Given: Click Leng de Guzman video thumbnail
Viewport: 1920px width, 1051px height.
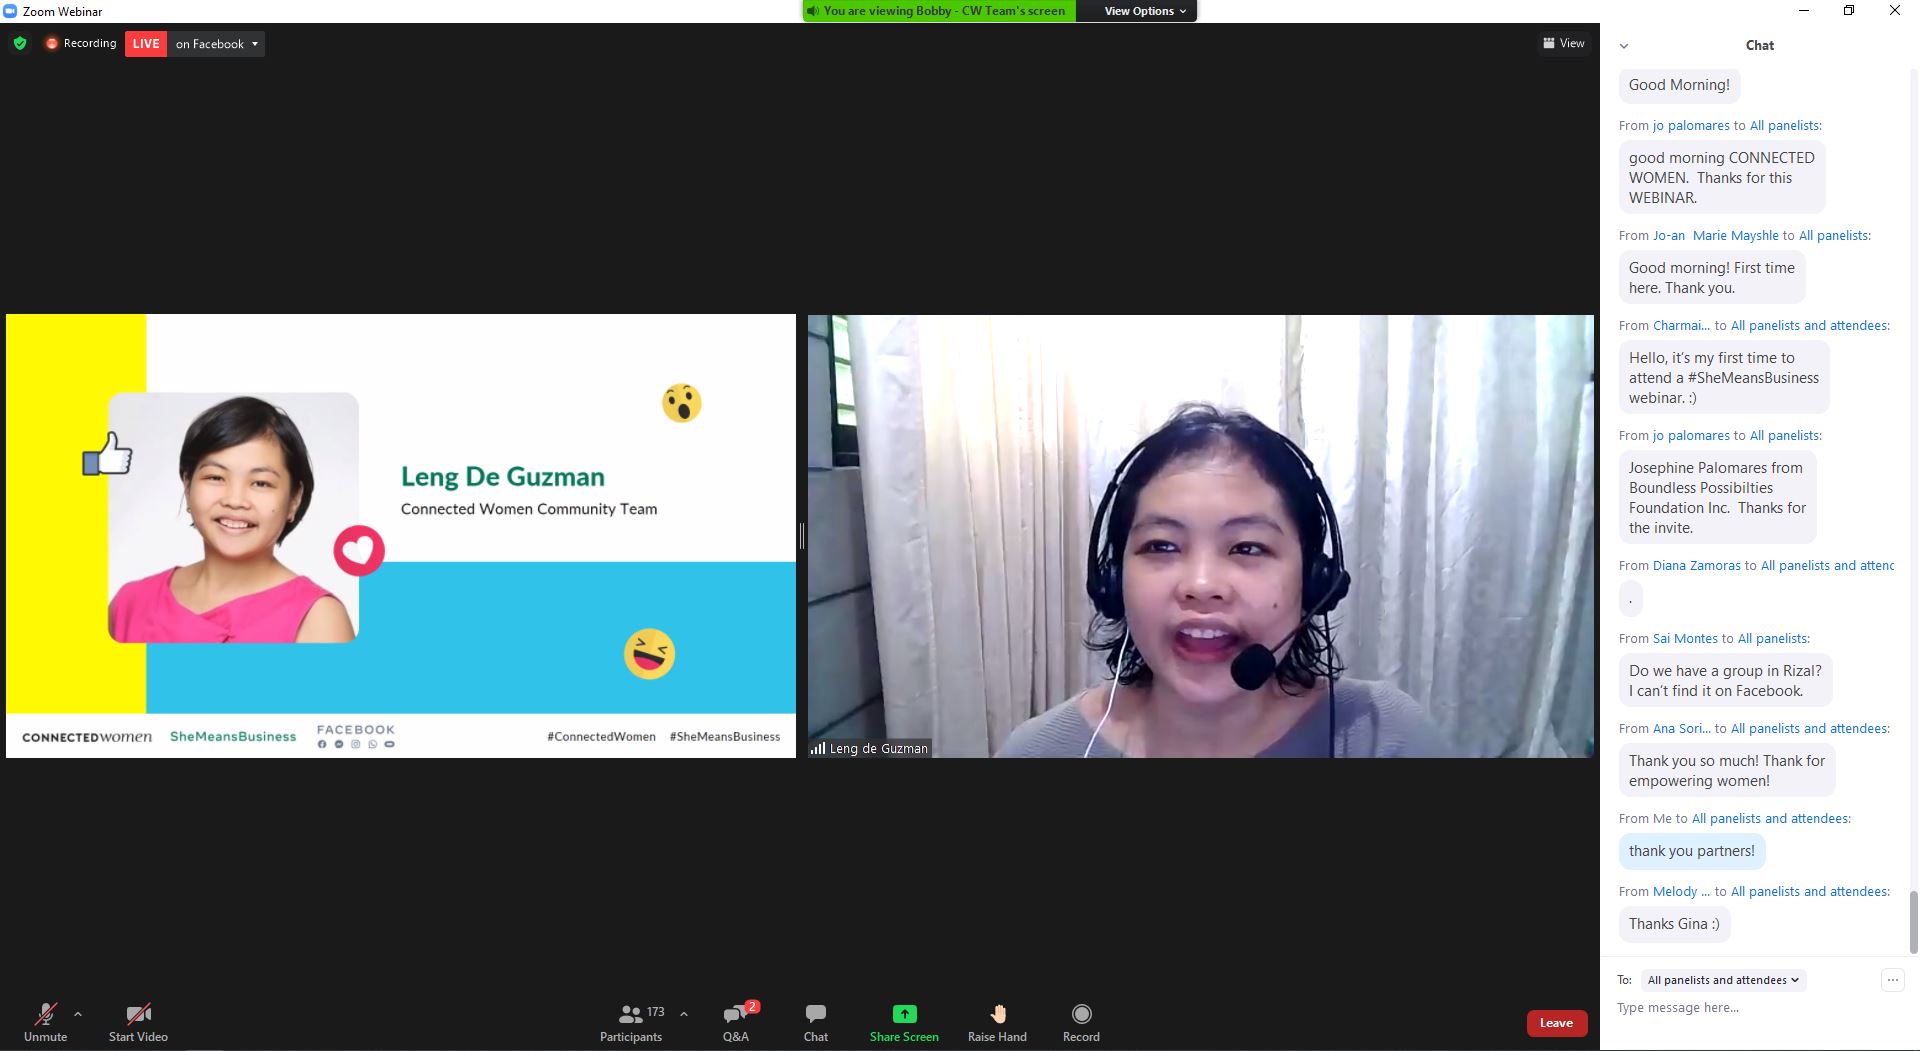Looking at the screenshot, I should tap(1201, 536).
